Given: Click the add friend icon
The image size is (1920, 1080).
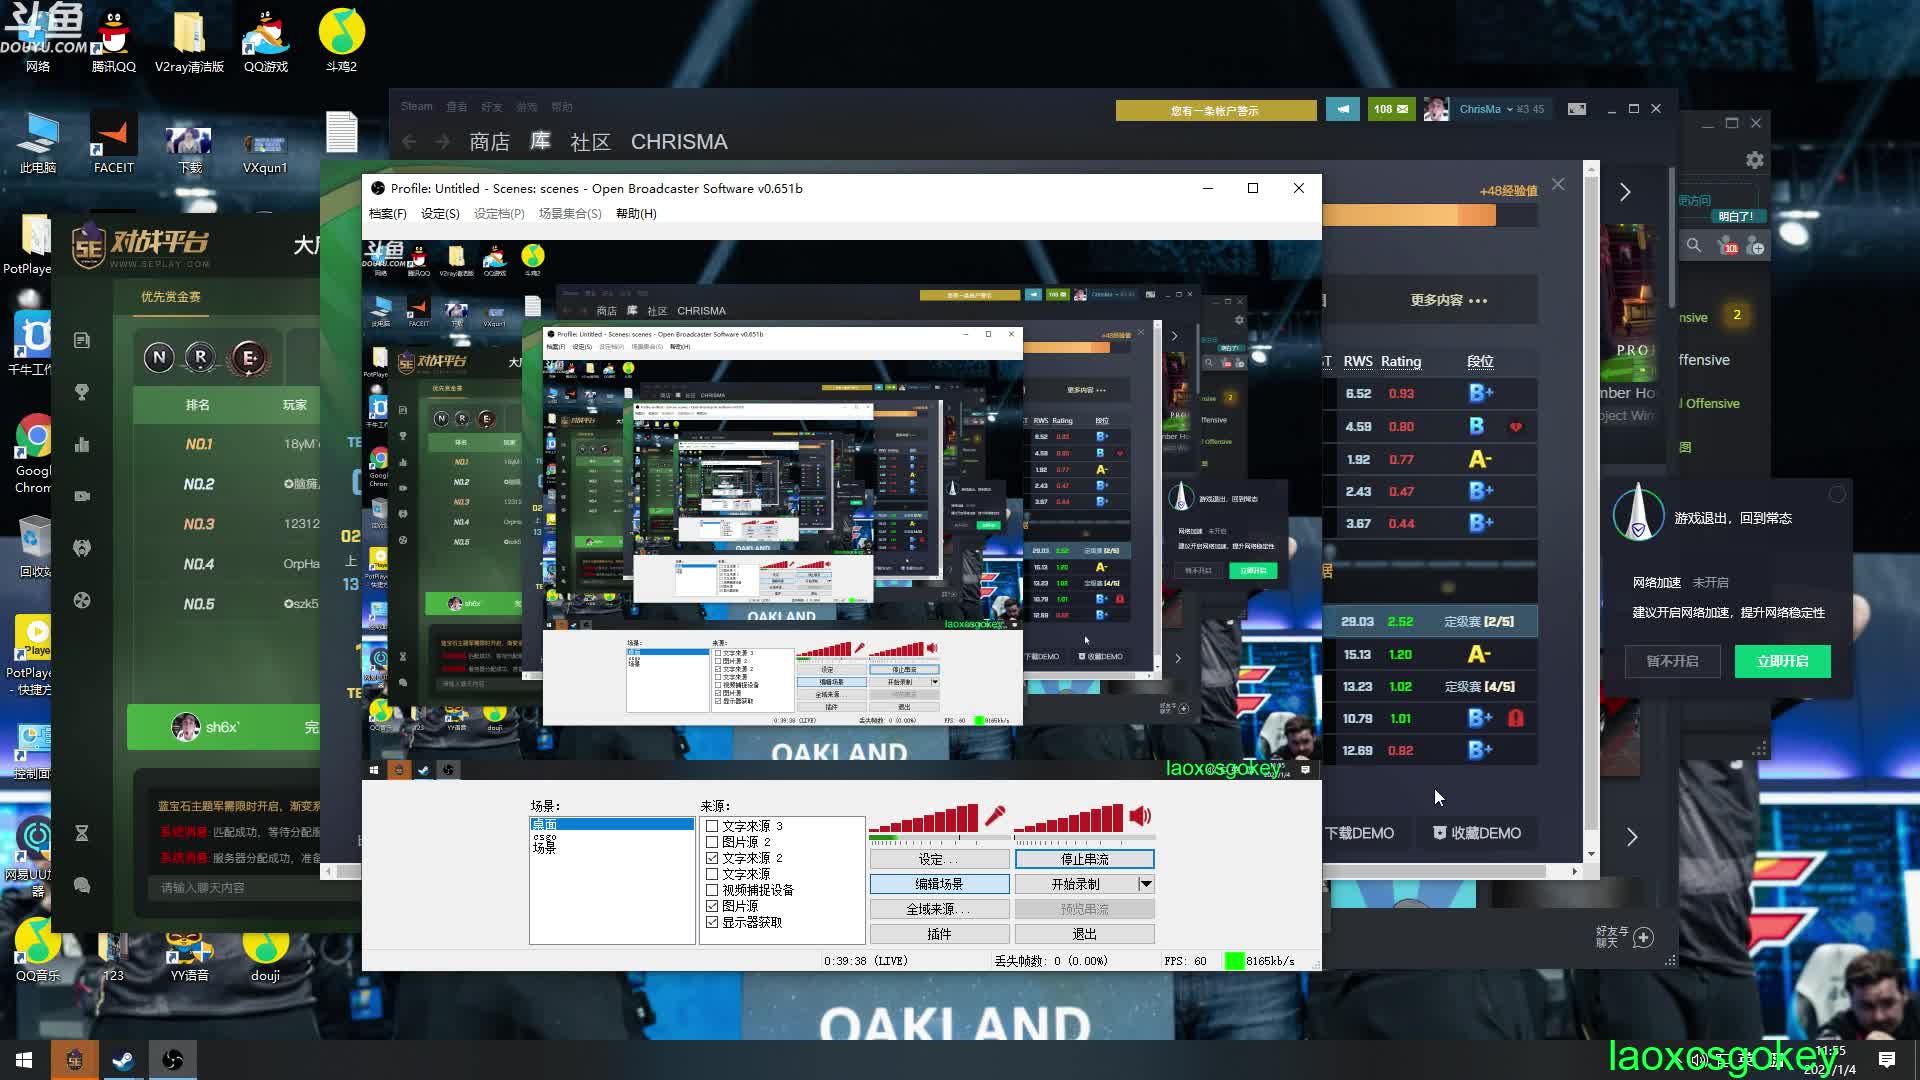Looking at the screenshot, I should (x=1756, y=246).
